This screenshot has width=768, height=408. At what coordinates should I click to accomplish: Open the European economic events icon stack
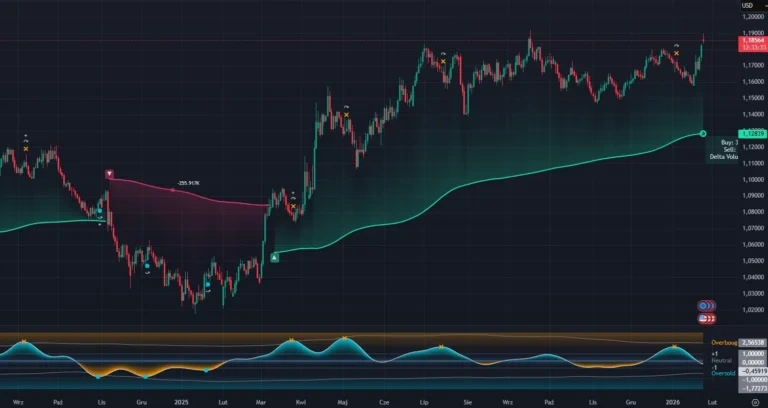click(x=706, y=306)
